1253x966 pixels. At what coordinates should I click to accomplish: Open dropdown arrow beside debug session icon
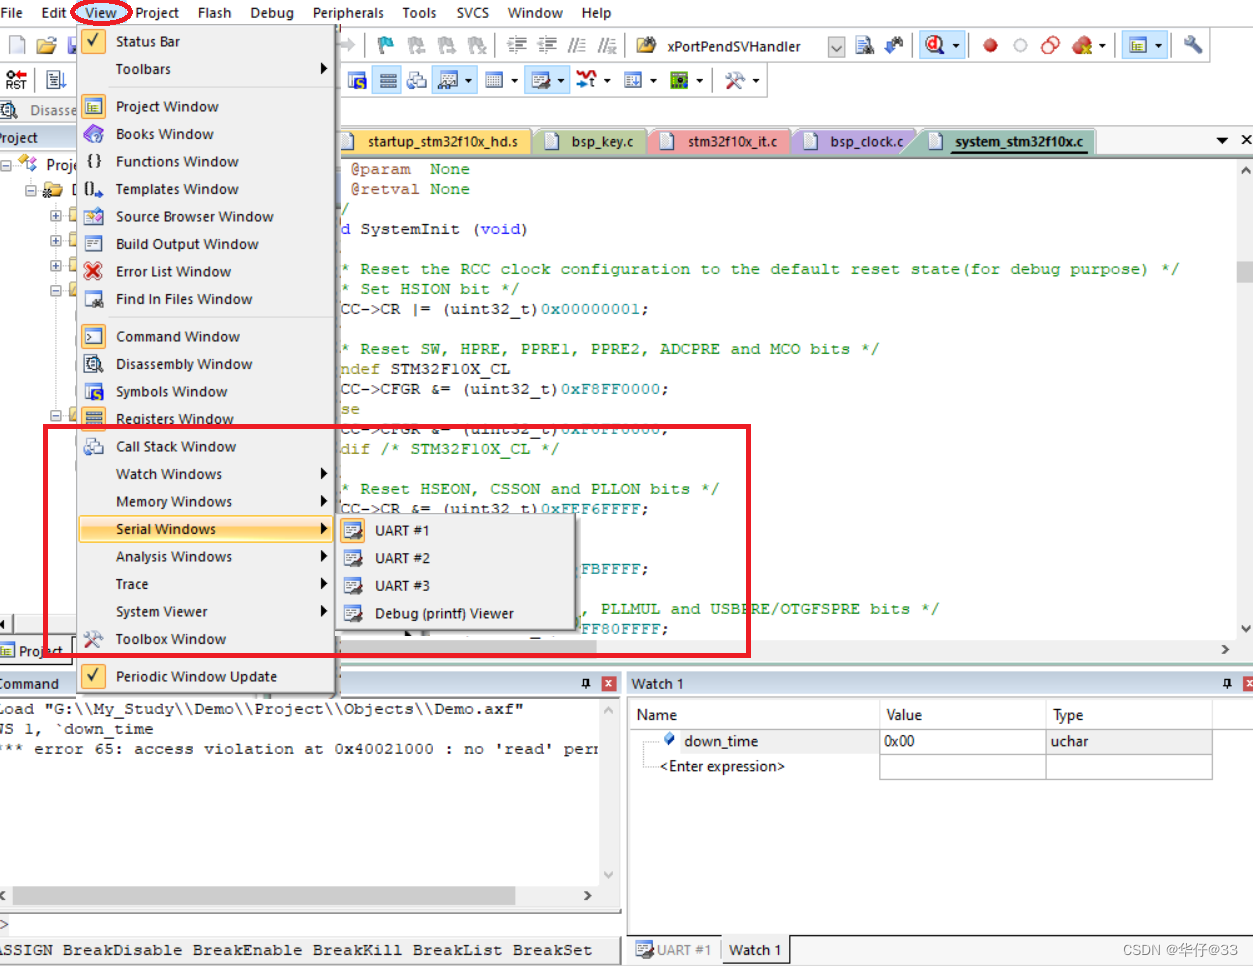click(x=956, y=45)
